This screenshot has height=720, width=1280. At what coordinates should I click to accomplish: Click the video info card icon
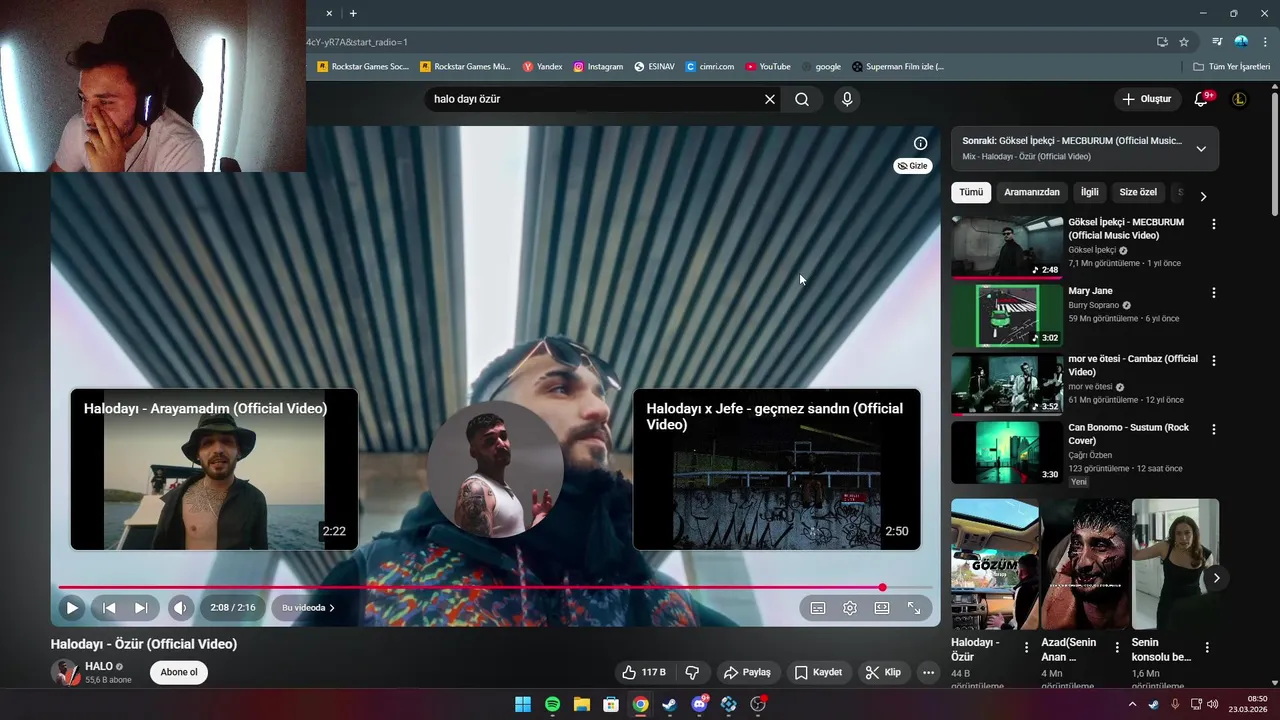pyautogui.click(x=920, y=143)
